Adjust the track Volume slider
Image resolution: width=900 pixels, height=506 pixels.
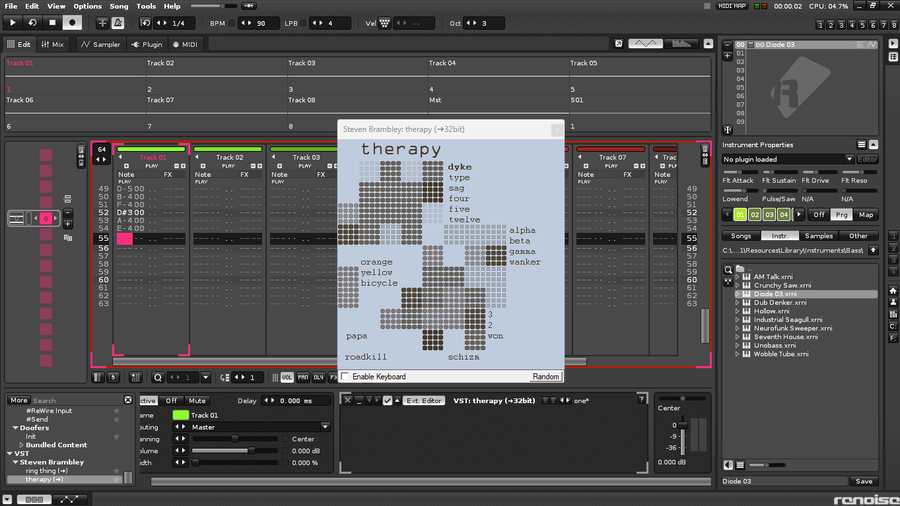(235, 451)
